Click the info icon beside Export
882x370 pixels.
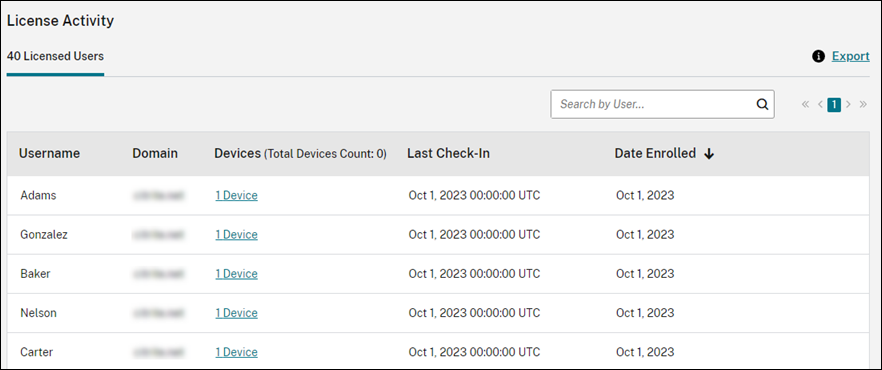[818, 56]
